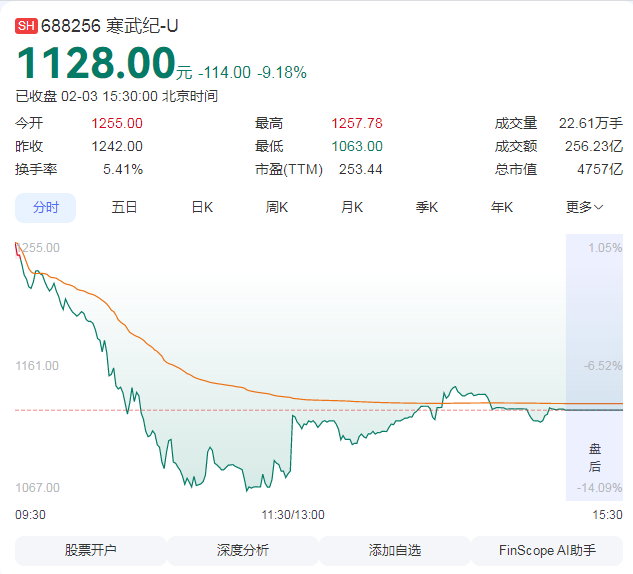Open the 日K daily candlestick tab
633x574 pixels.
coord(202,208)
